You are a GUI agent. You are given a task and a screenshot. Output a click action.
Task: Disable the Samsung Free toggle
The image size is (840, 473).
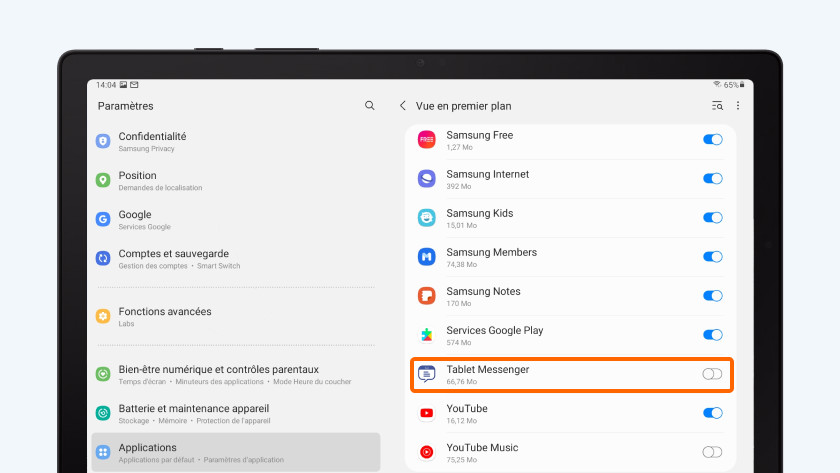712,139
